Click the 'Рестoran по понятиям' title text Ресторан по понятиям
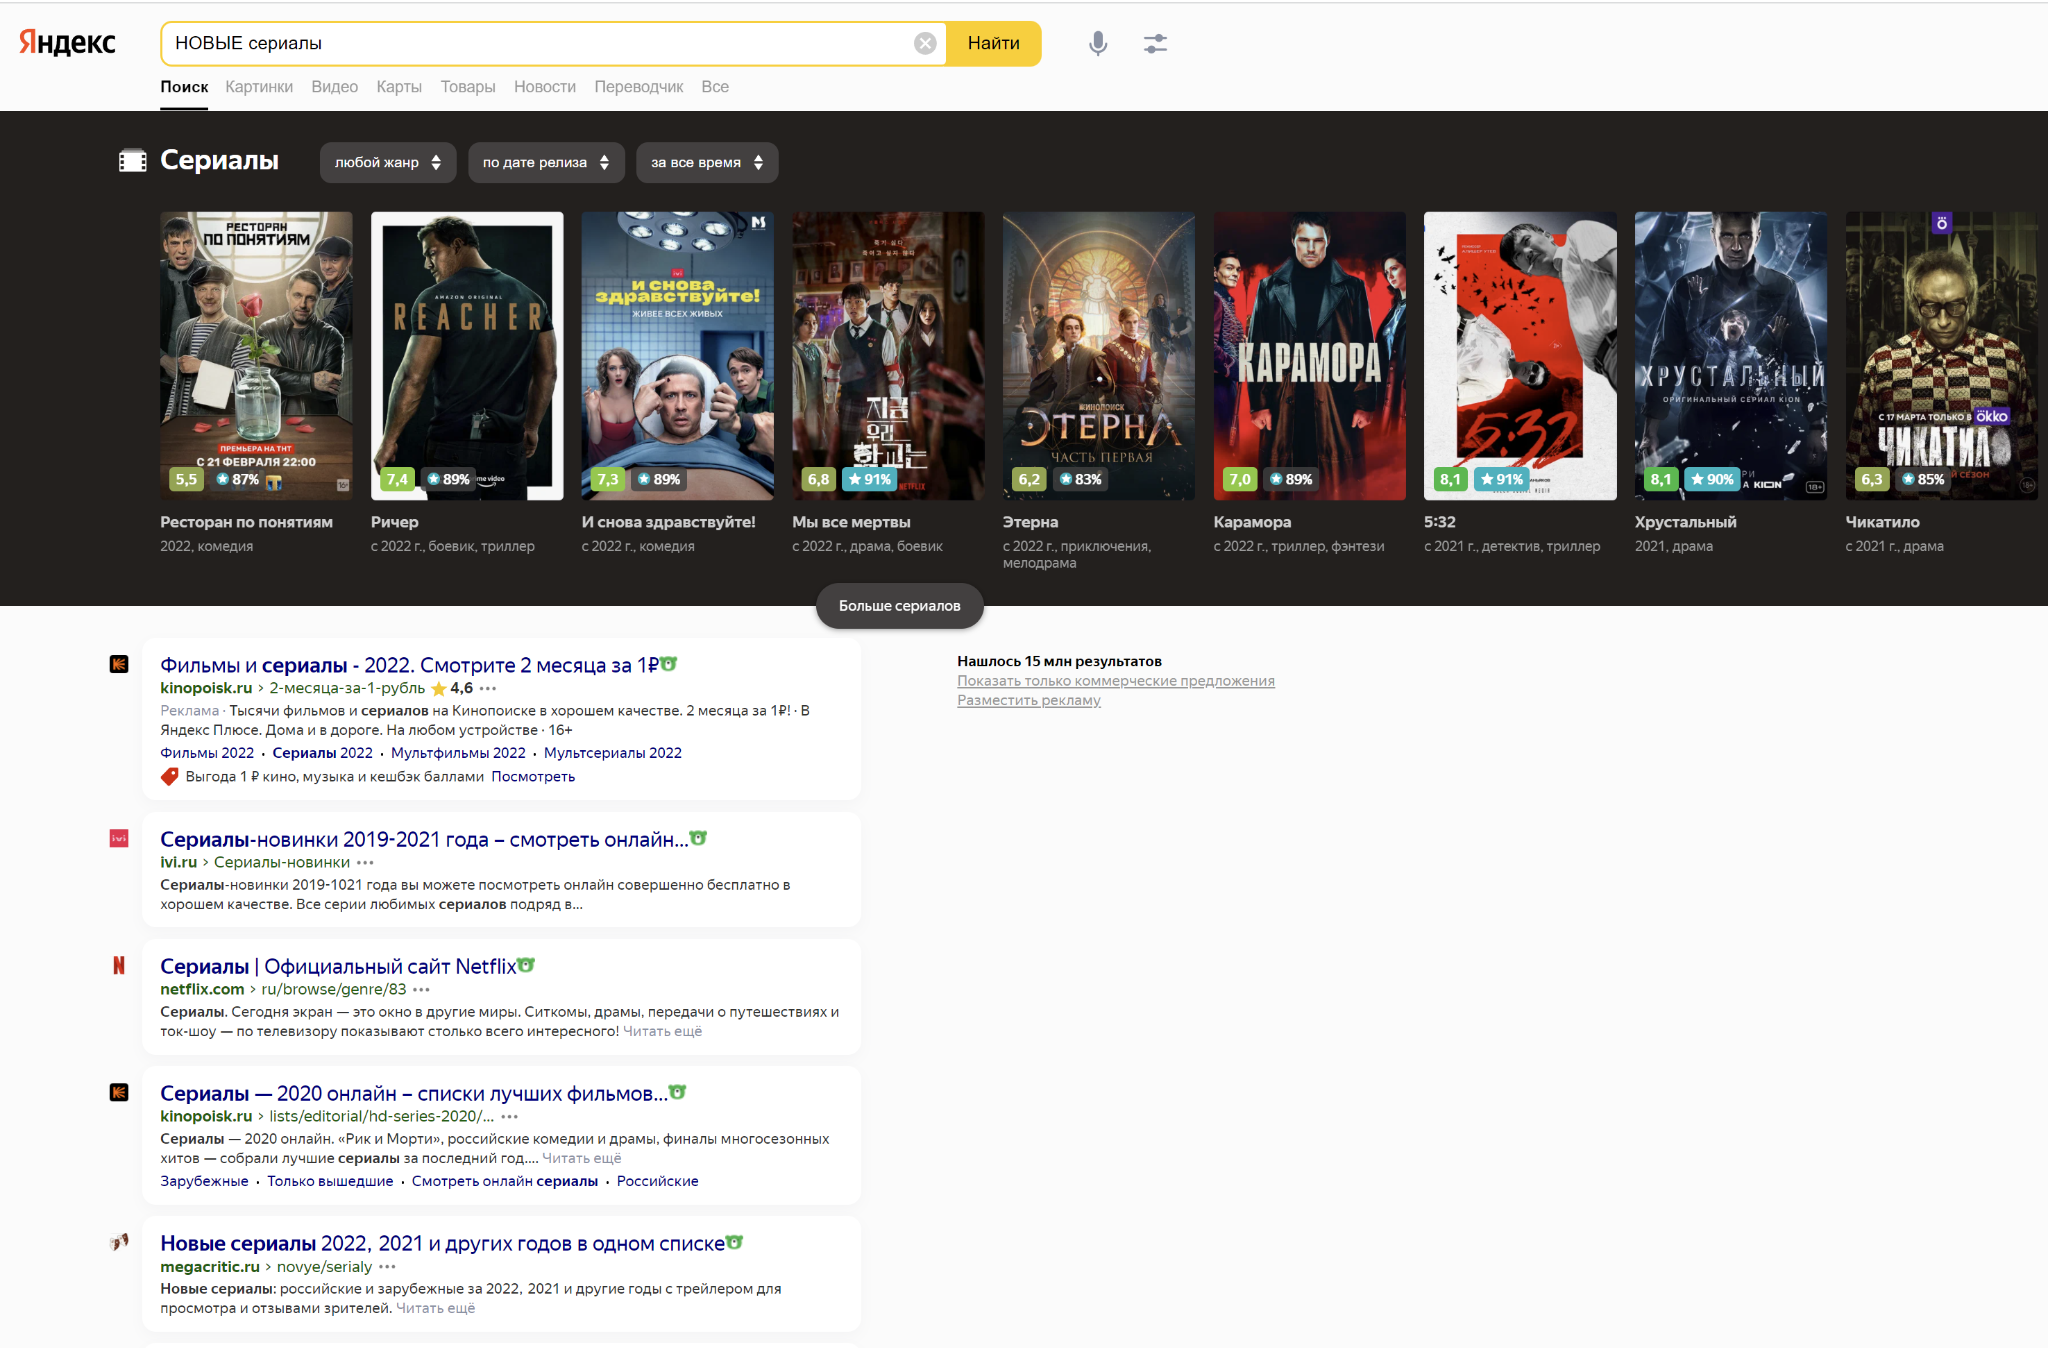This screenshot has width=2048, height=1348. click(x=246, y=522)
